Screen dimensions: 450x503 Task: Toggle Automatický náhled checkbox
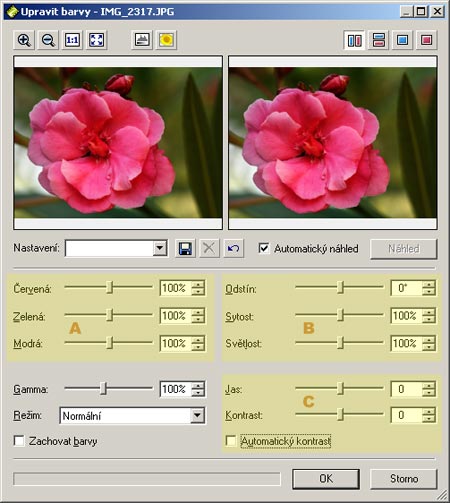tap(264, 248)
